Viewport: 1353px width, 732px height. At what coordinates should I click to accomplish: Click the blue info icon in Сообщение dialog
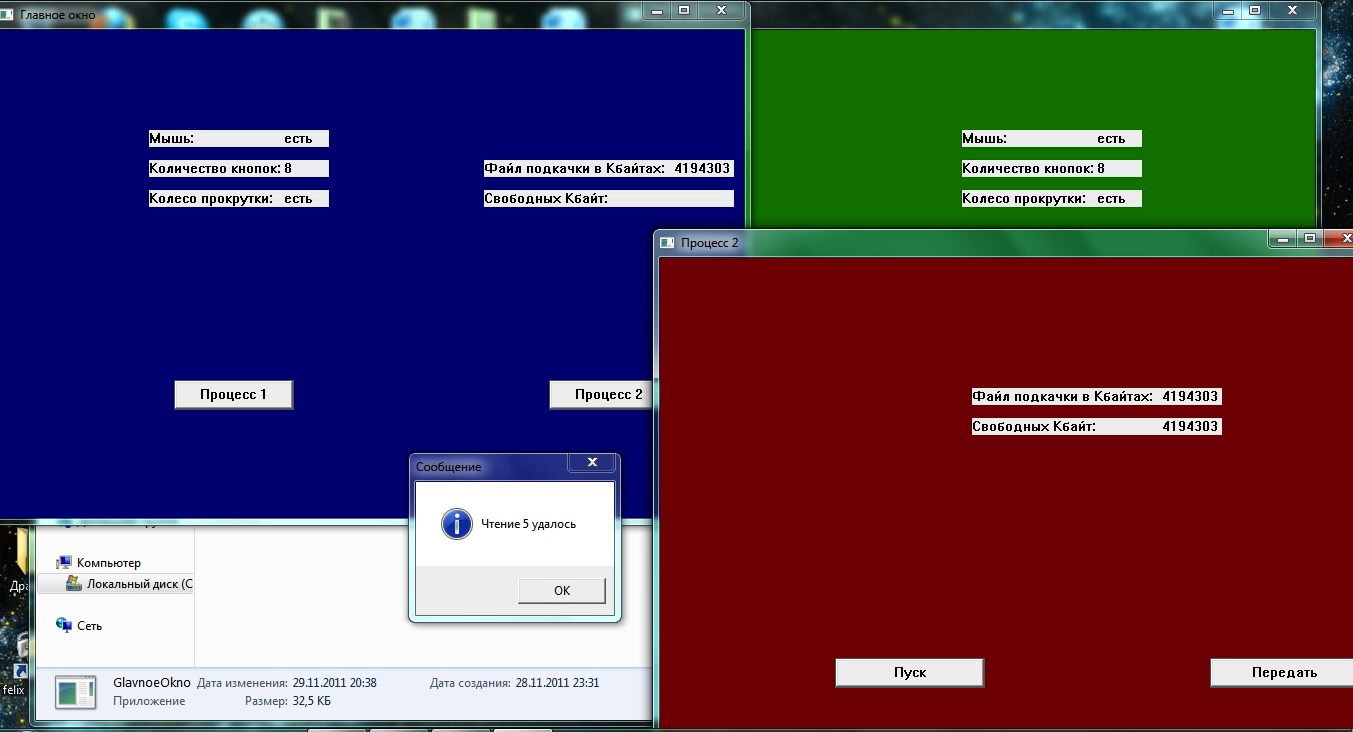point(456,523)
